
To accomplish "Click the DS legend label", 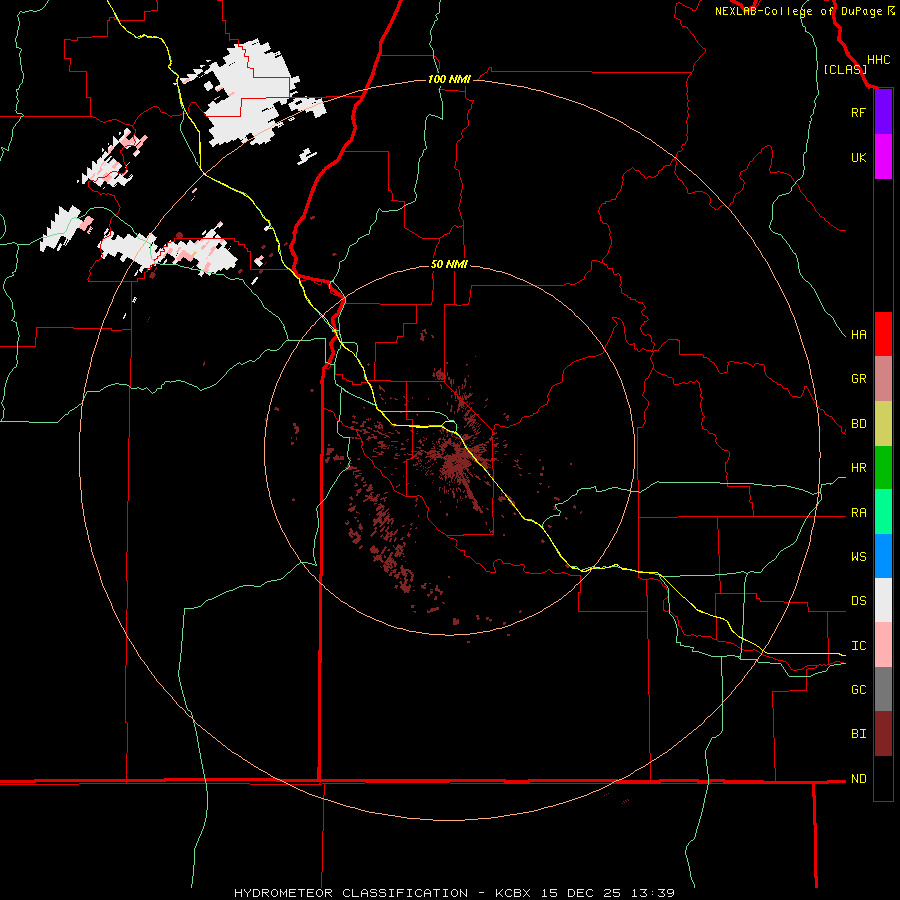I will click(x=858, y=600).
